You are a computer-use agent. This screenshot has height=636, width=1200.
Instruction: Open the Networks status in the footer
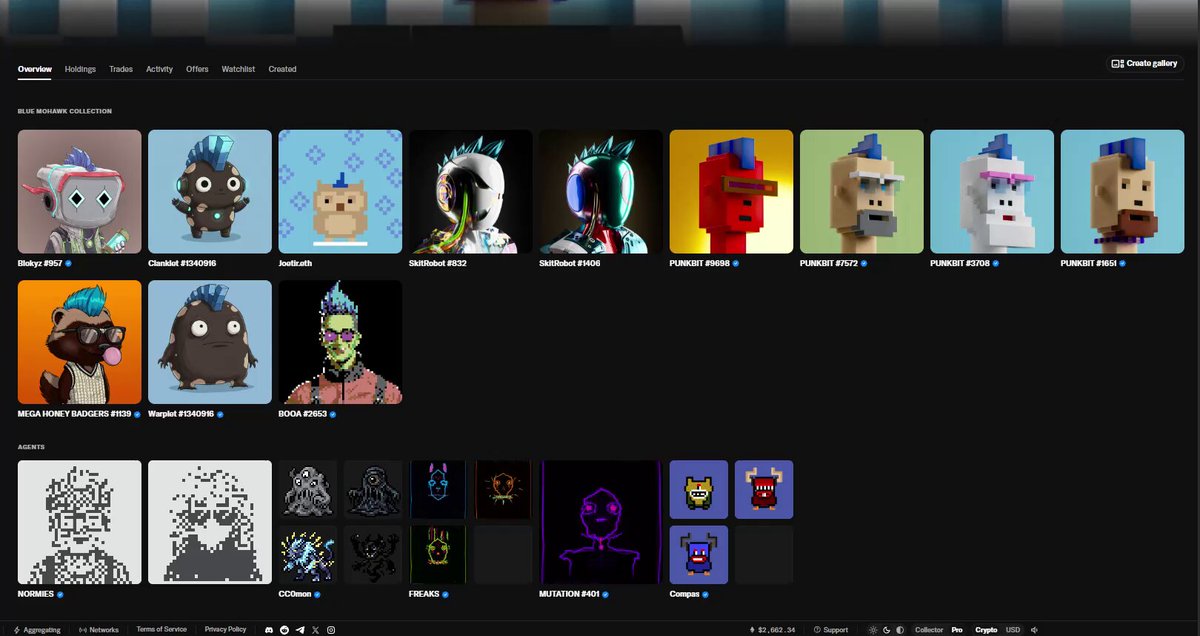pos(99,630)
